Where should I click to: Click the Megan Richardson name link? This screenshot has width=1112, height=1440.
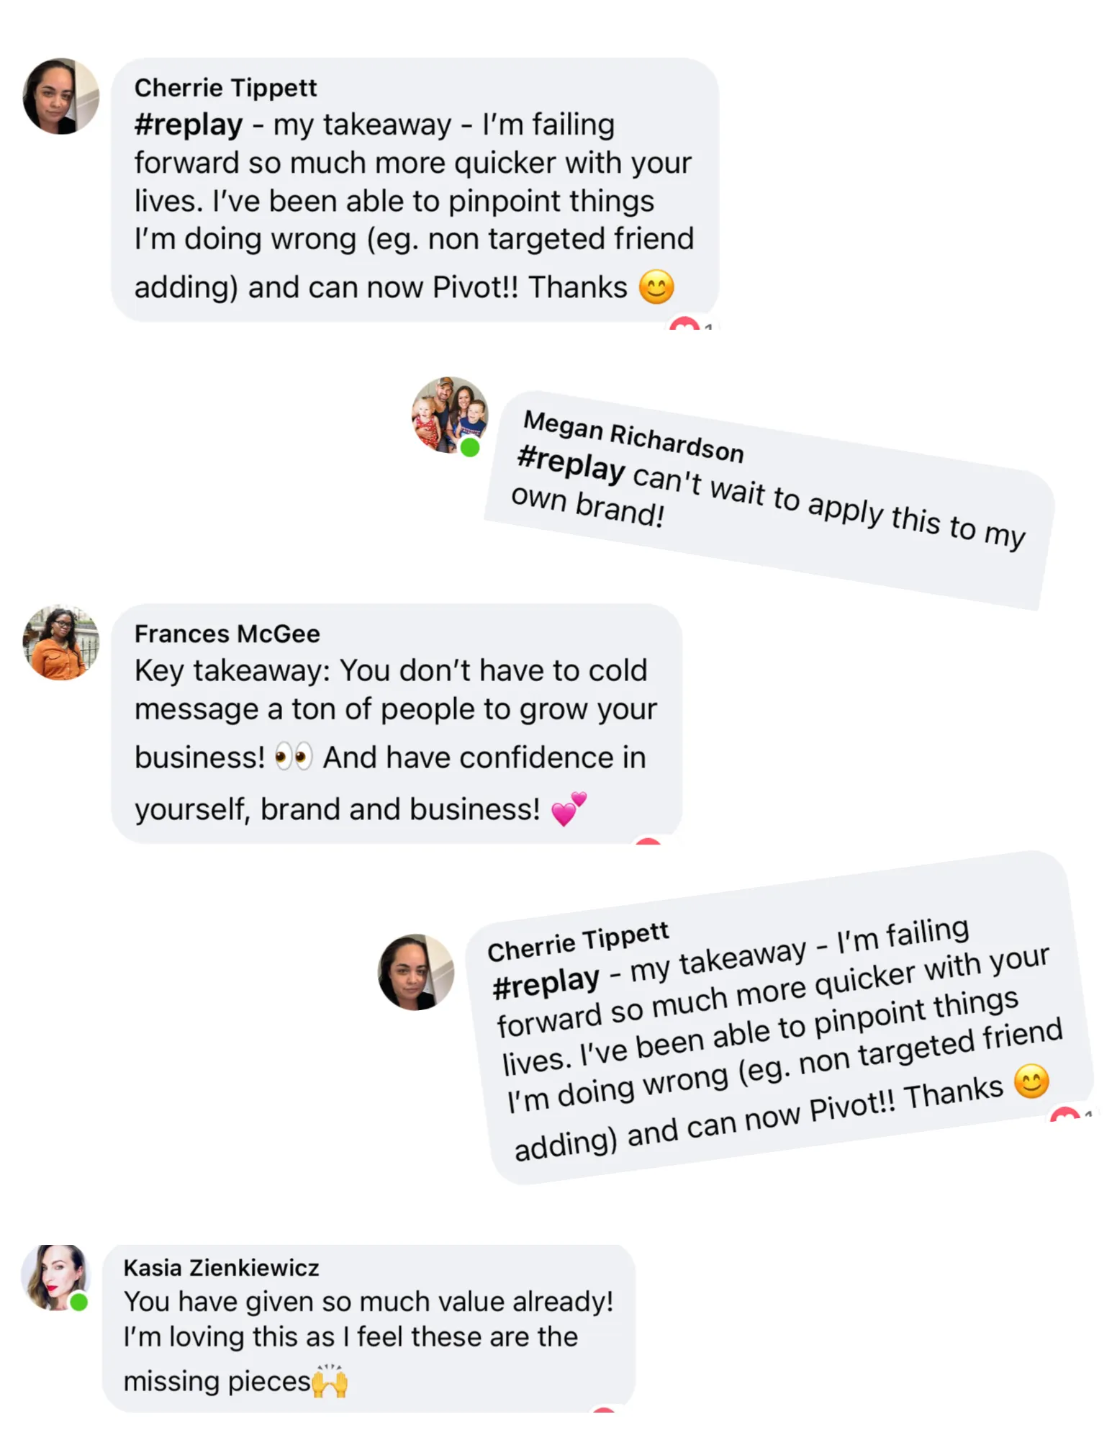633,437
